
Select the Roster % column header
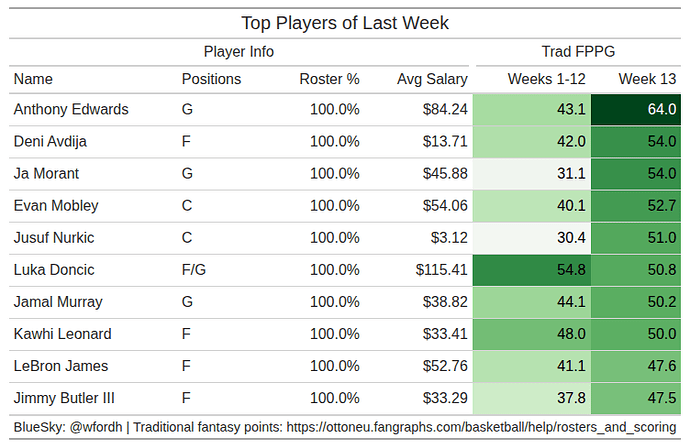tap(329, 79)
